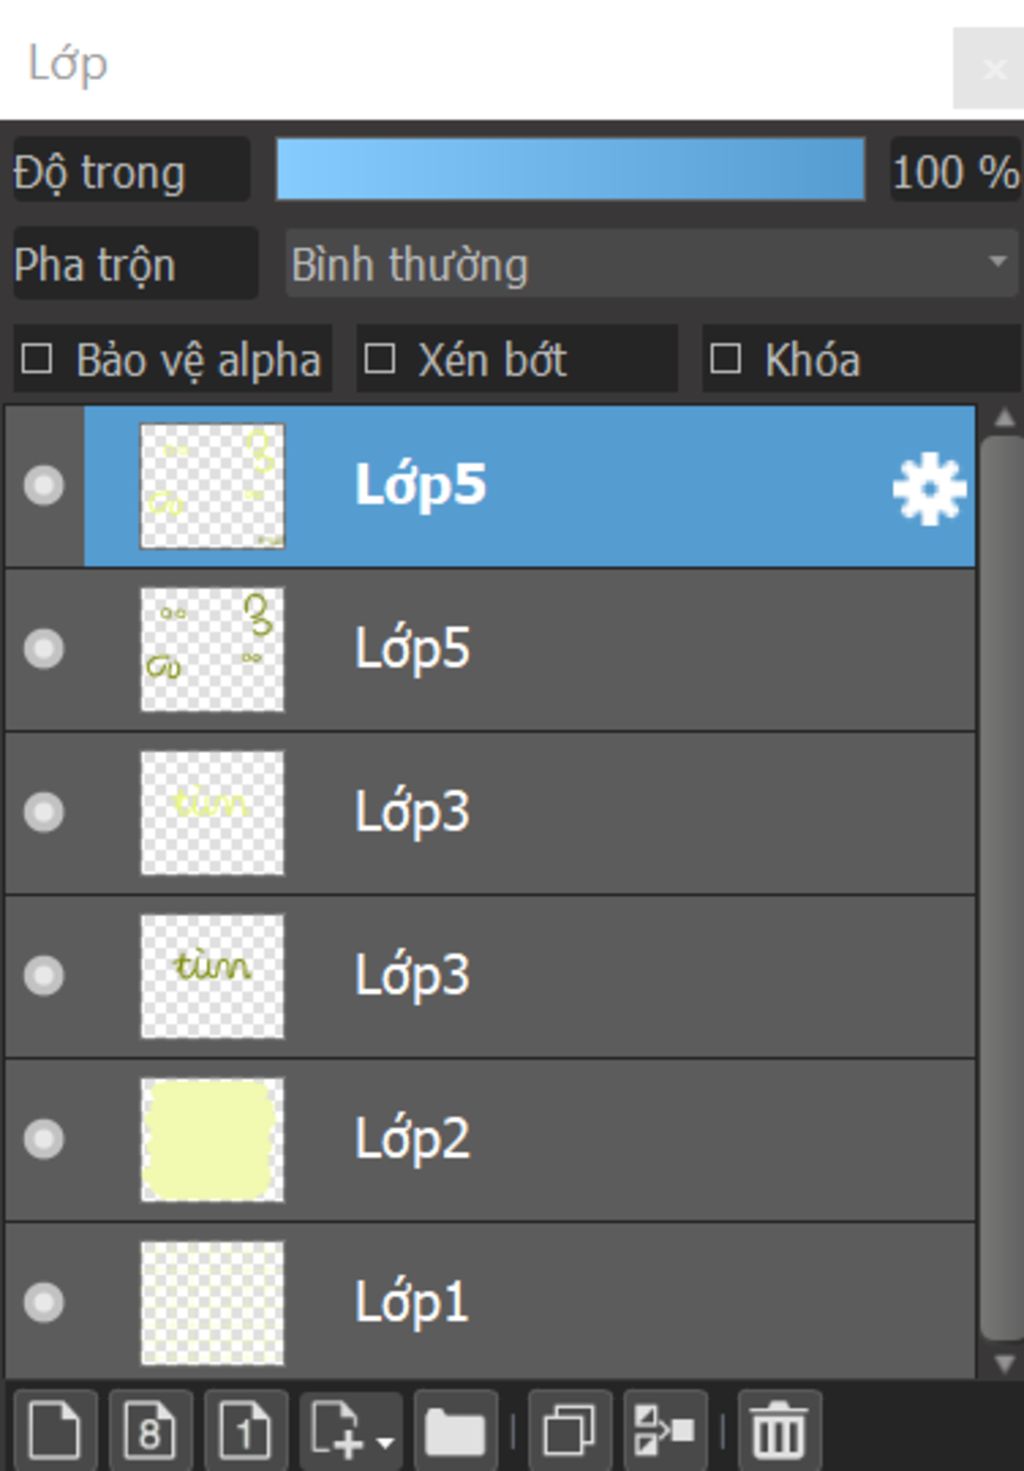The height and width of the screenshot is (1471, 1024).
Task: Click the yellow Lớp2 layer thumbnail
Action: [x=212, y=1139]
